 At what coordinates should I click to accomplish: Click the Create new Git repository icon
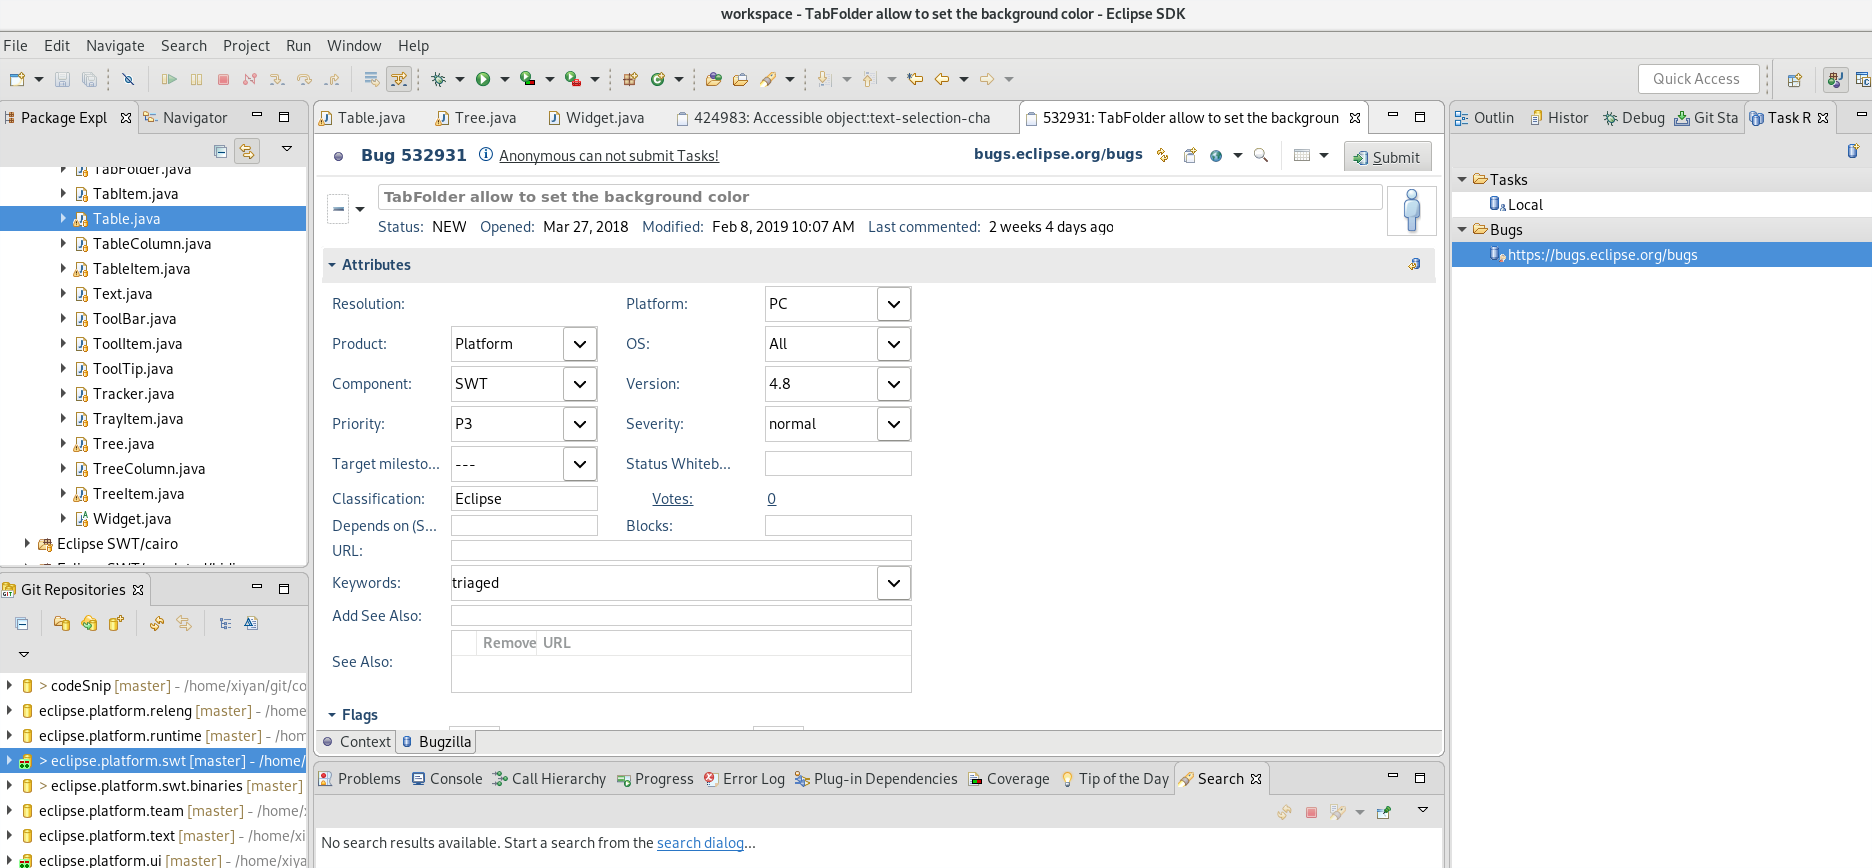coord(116,623)
